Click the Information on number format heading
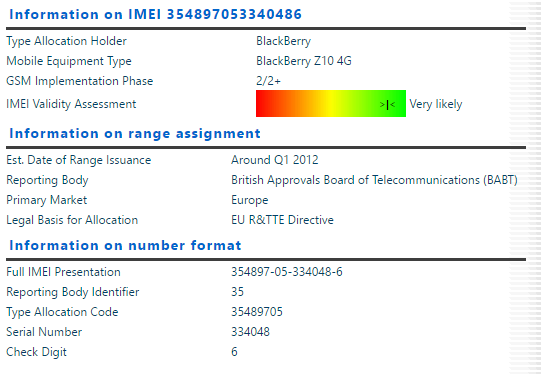 tap(125, 245)
